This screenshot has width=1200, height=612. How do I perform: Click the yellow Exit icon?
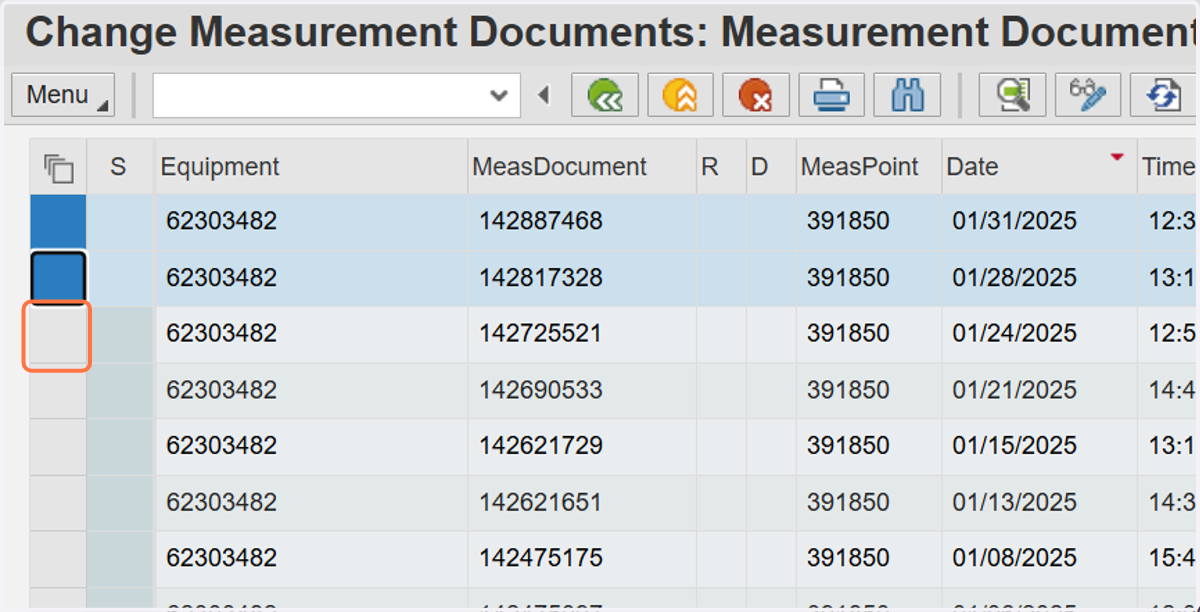coord(681,96)
